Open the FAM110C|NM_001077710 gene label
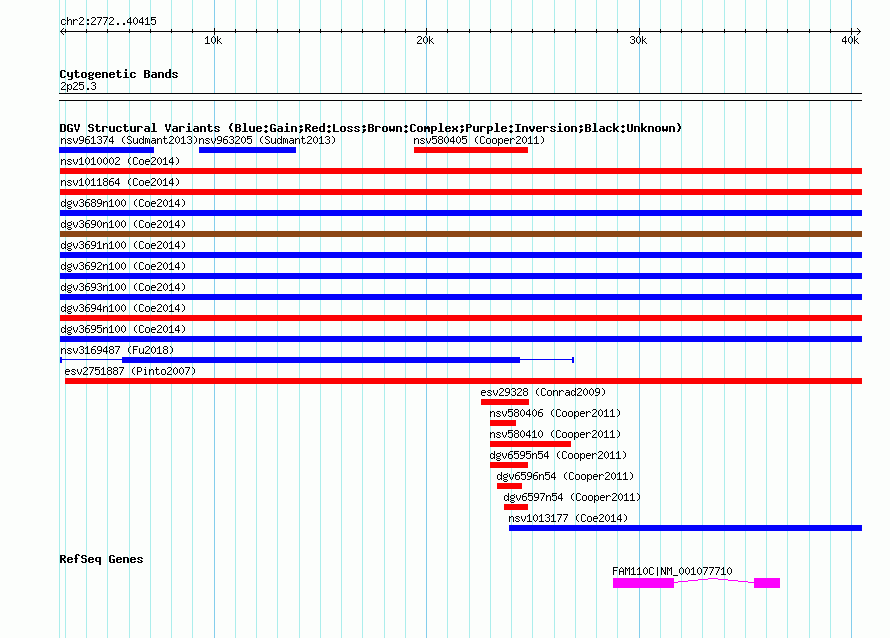 (672, 571)
